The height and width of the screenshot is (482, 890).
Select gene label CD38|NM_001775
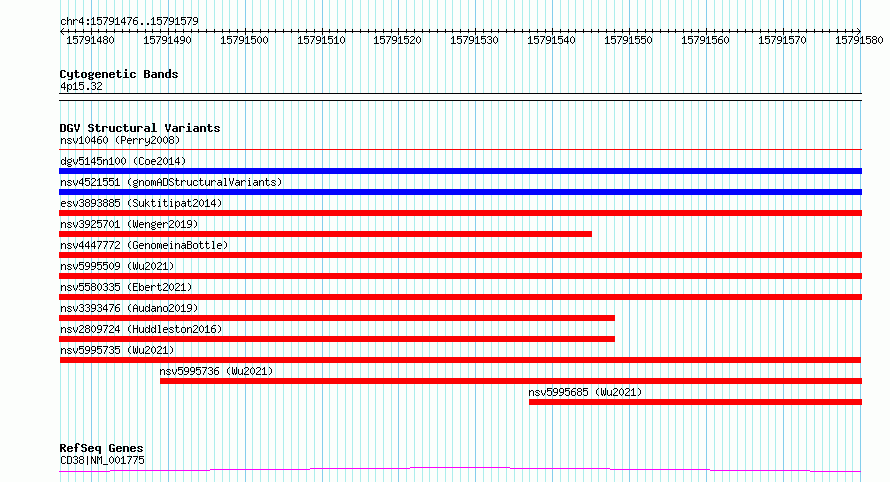(102, 460)
